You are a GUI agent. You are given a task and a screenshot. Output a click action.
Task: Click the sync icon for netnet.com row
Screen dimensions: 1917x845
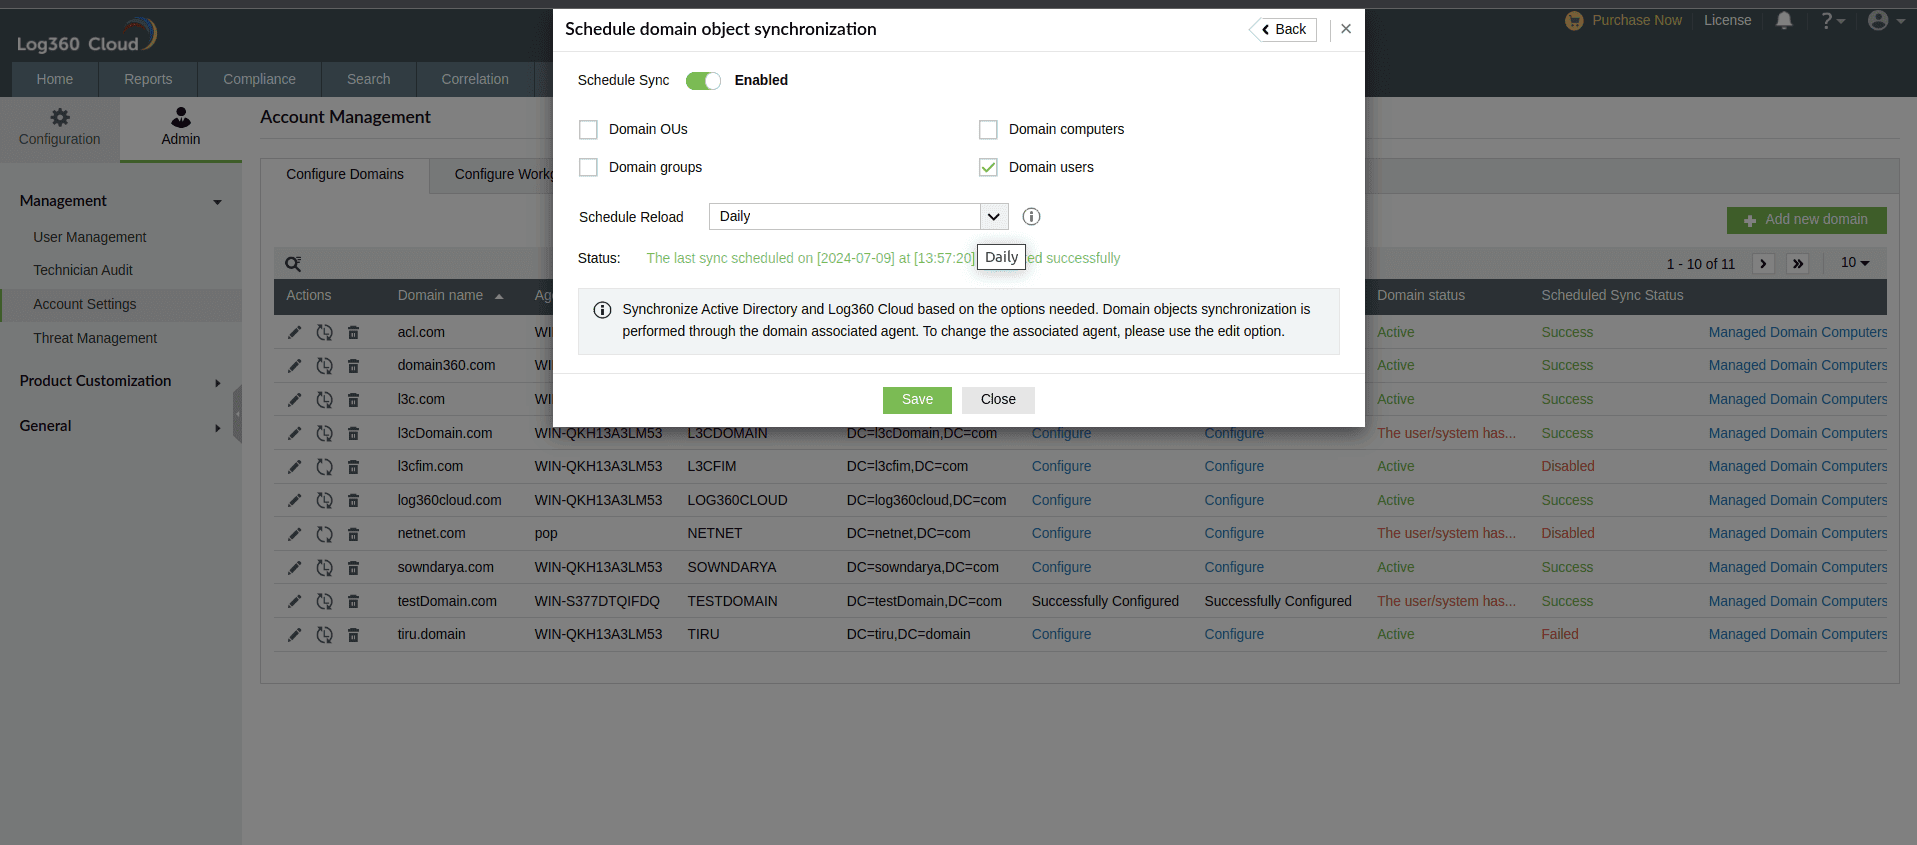tap(324, 534)
